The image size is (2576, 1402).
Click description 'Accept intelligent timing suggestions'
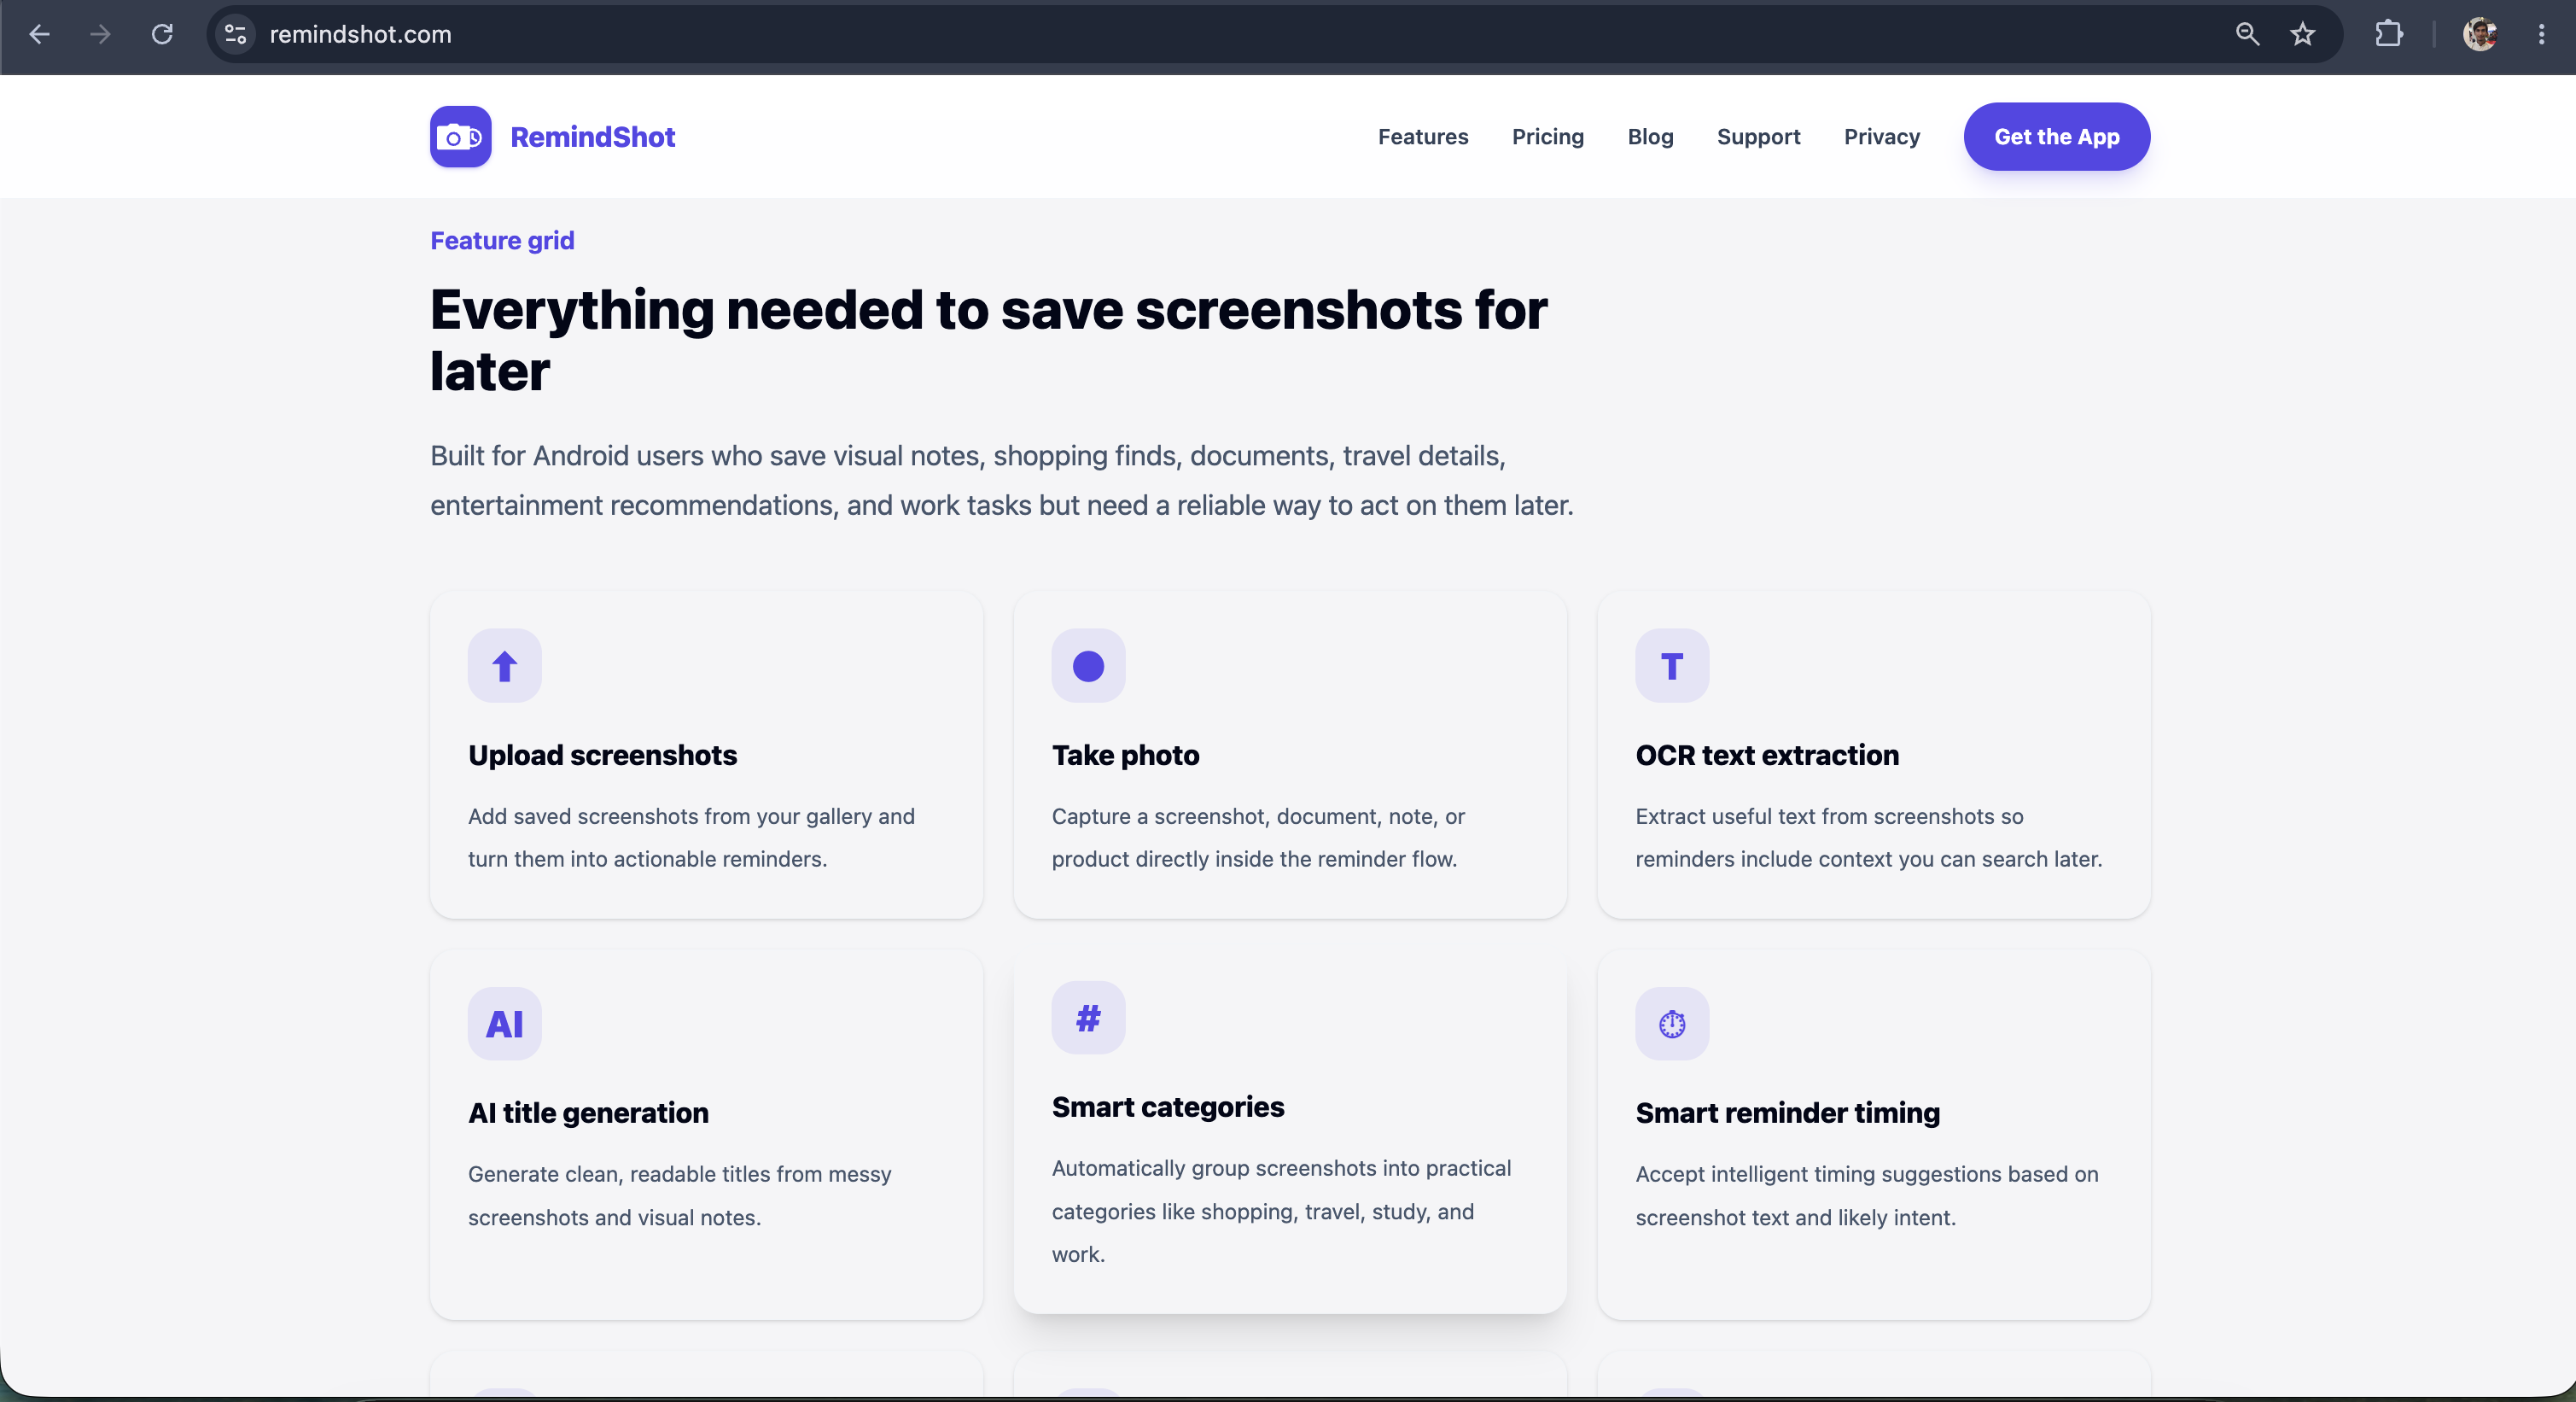1867,1196
